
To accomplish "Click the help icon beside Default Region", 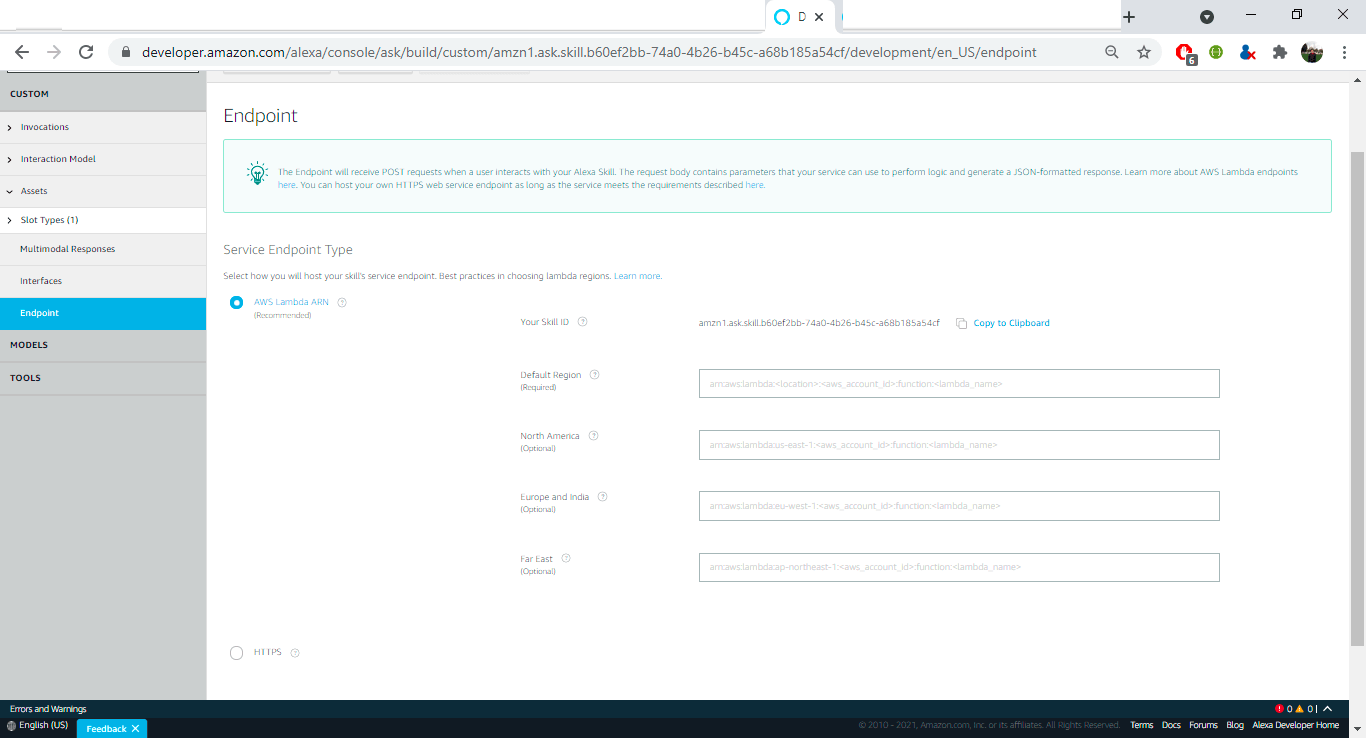I will (x=594, y=375).
